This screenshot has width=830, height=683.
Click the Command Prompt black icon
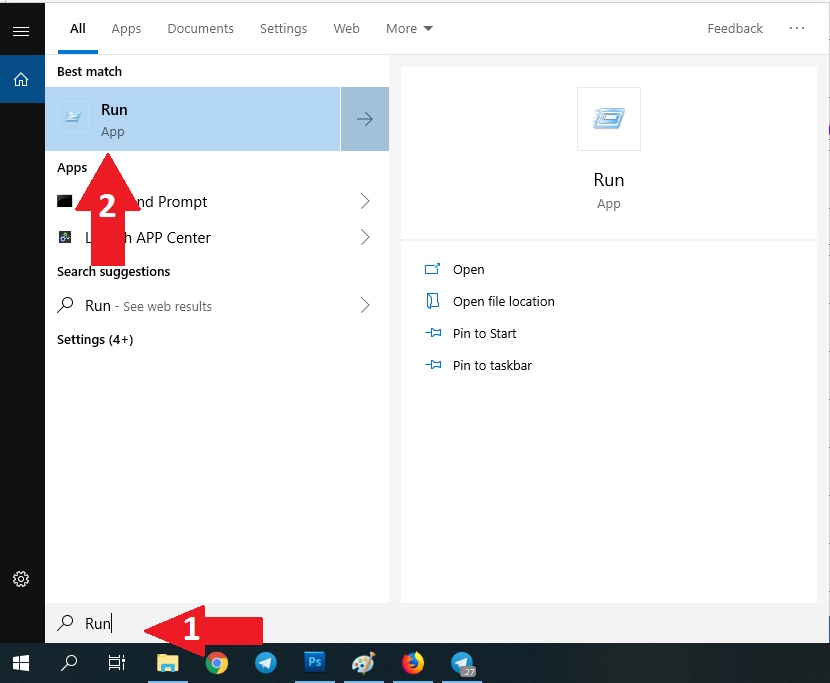(65, 201)
